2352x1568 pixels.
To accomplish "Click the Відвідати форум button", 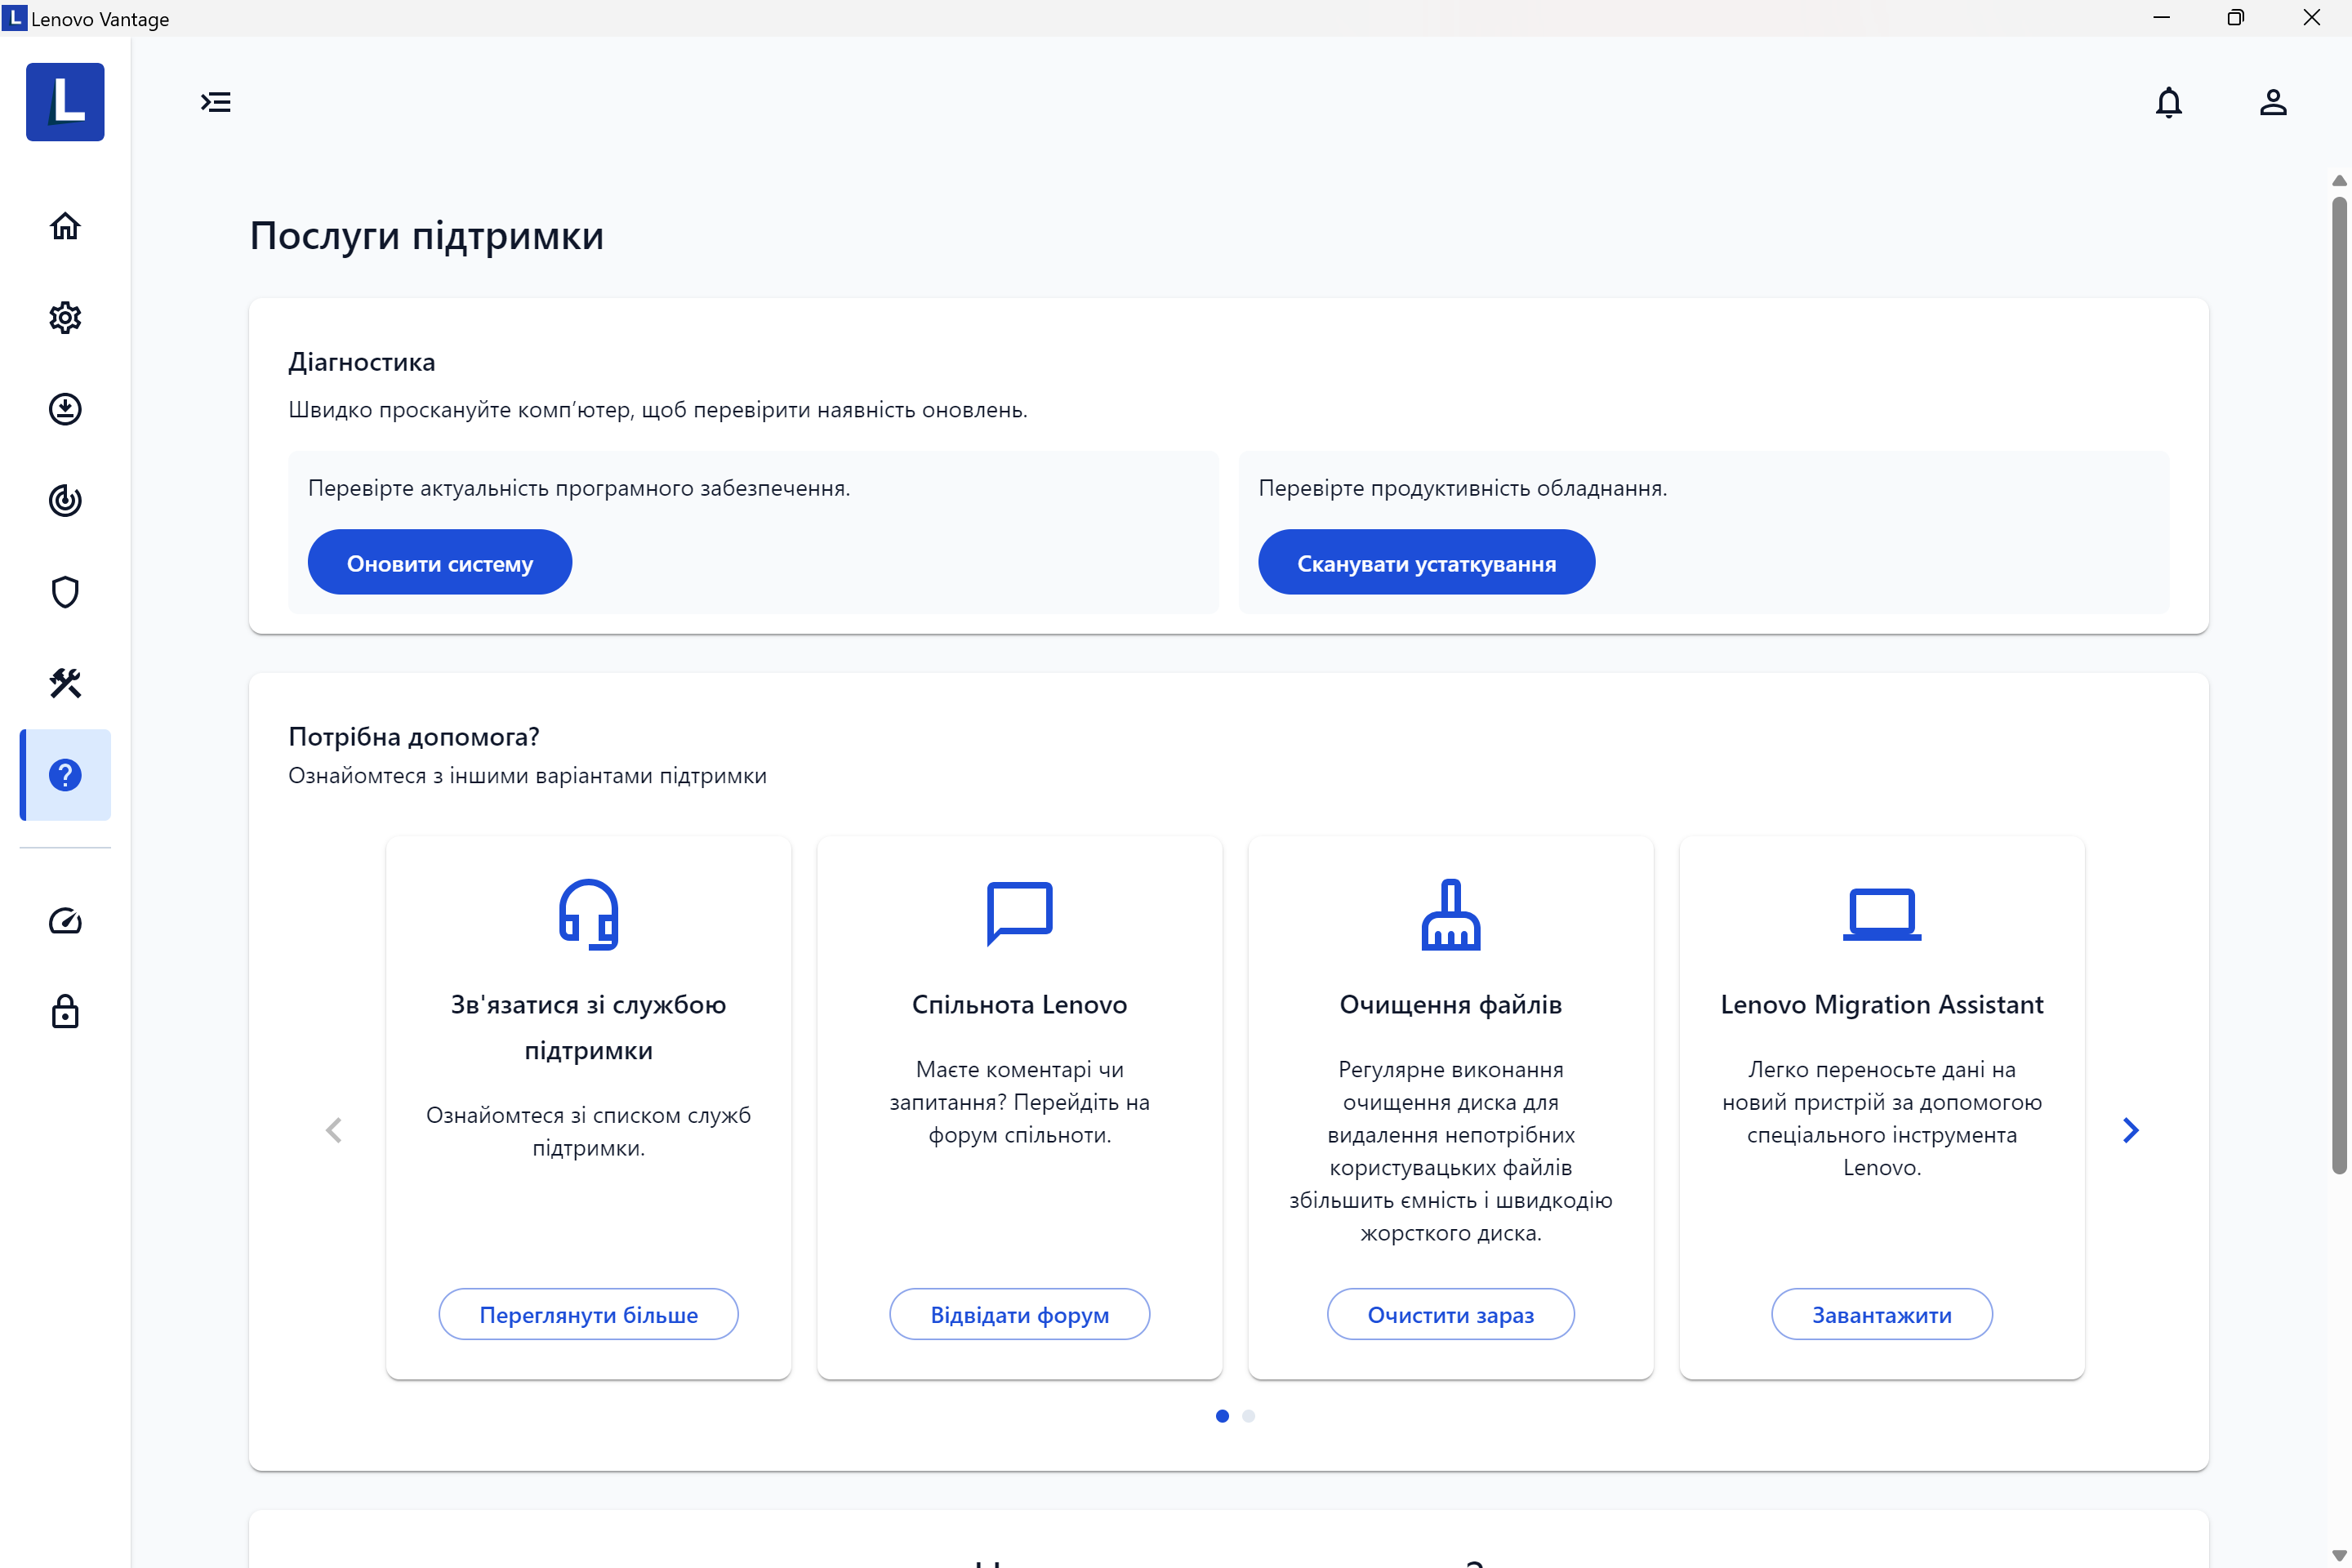I will [1019, 1314].
